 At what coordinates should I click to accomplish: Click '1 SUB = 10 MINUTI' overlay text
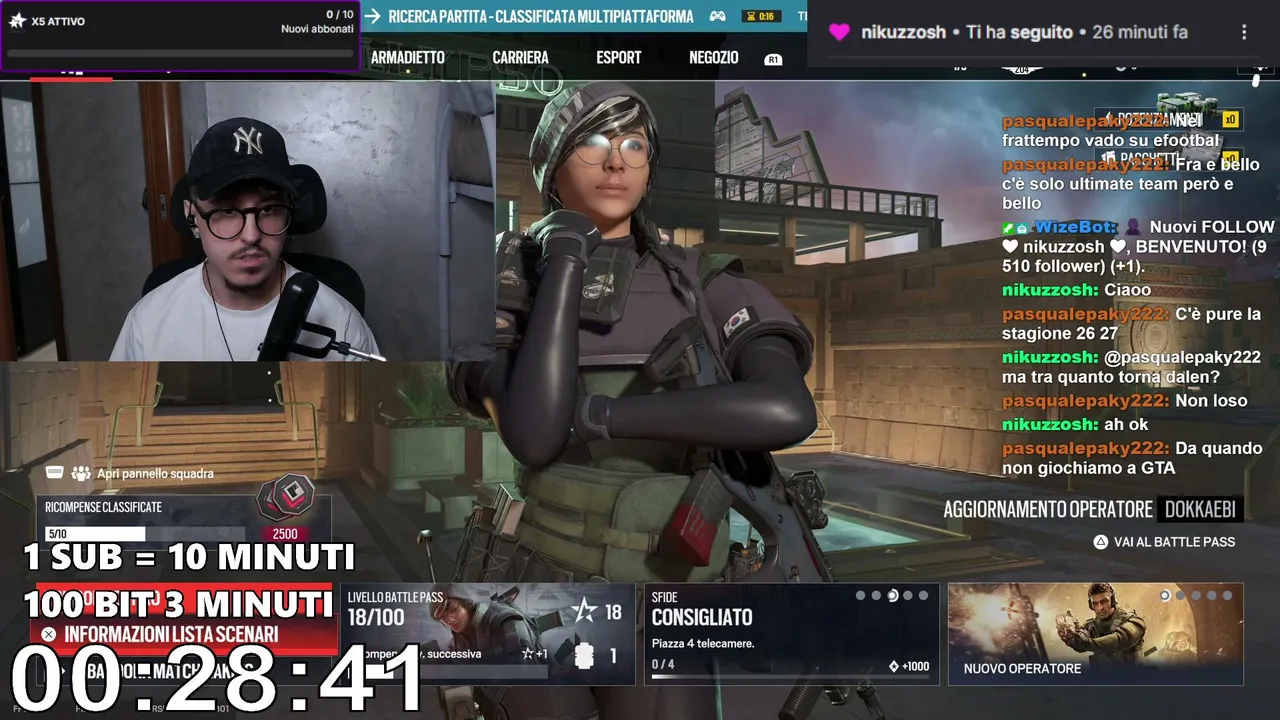189,557
